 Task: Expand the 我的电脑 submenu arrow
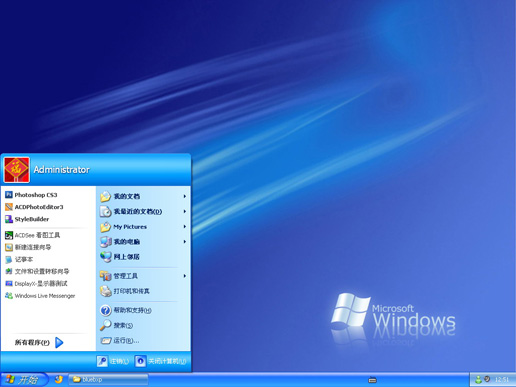point(184,242)
